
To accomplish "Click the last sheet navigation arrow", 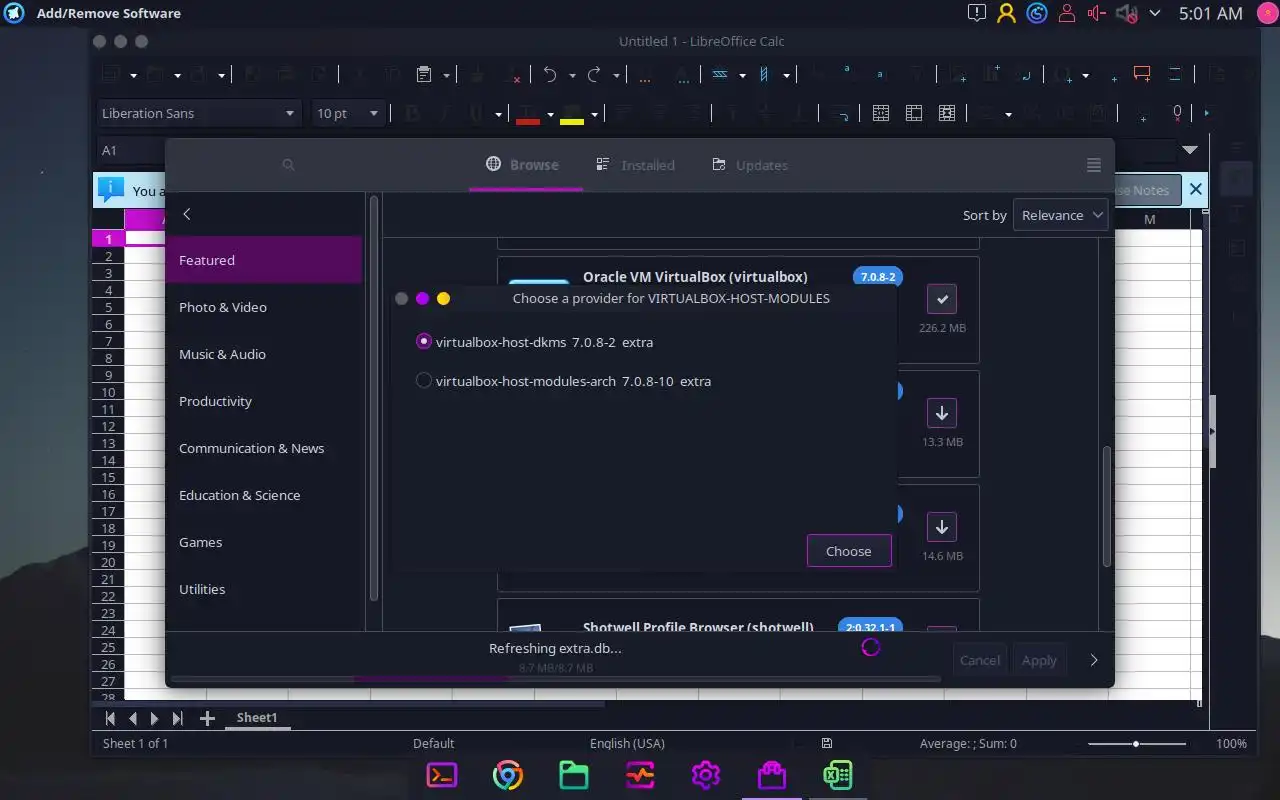I will pyautogui.click(x=177, y=718).
